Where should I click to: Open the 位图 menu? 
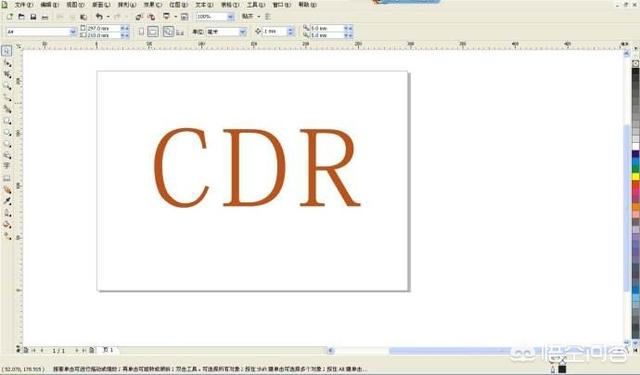(x=178, y=5)
